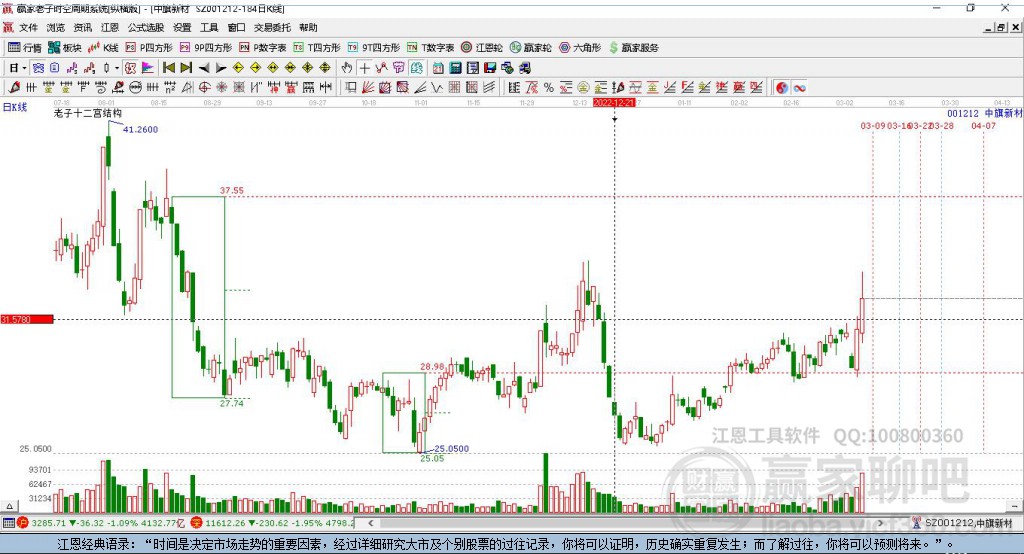Open the 设置 menu
1024x554 pixels.
click(182, 27)
